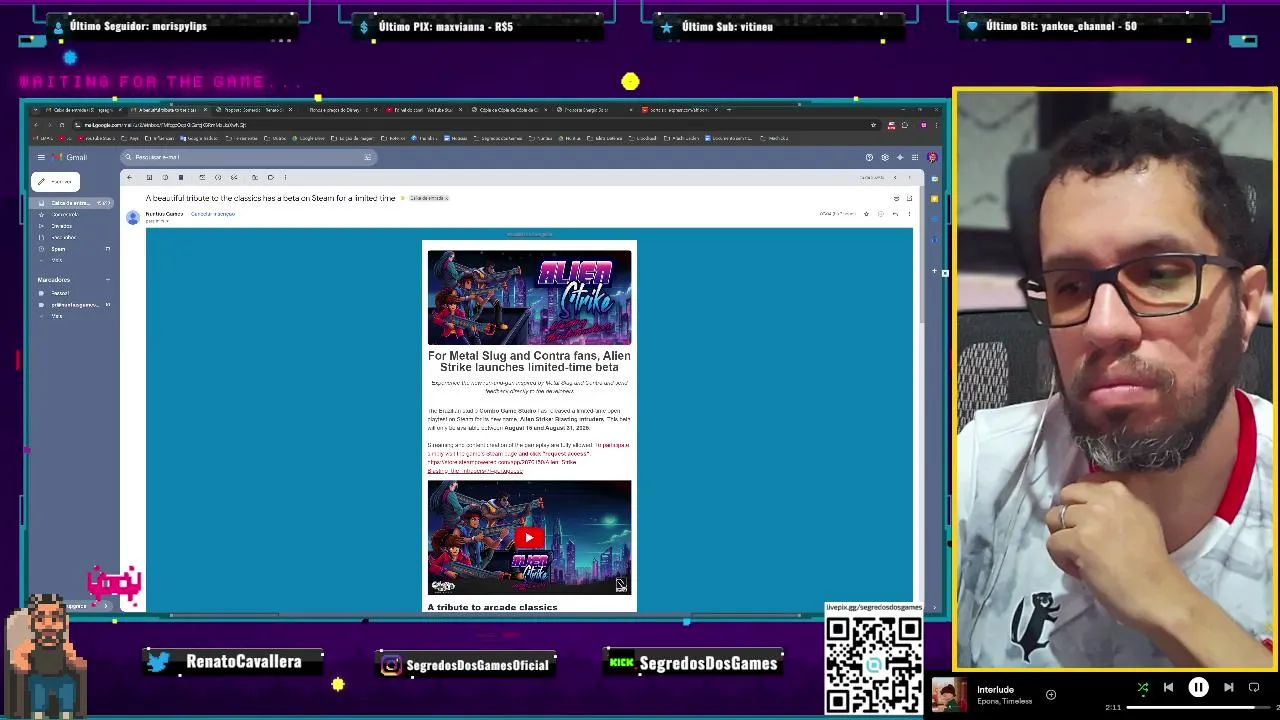This screenshot has height=720, width=1280.
Task: Click the Alien Strike banner image
Action: click(x=529, y=297)
